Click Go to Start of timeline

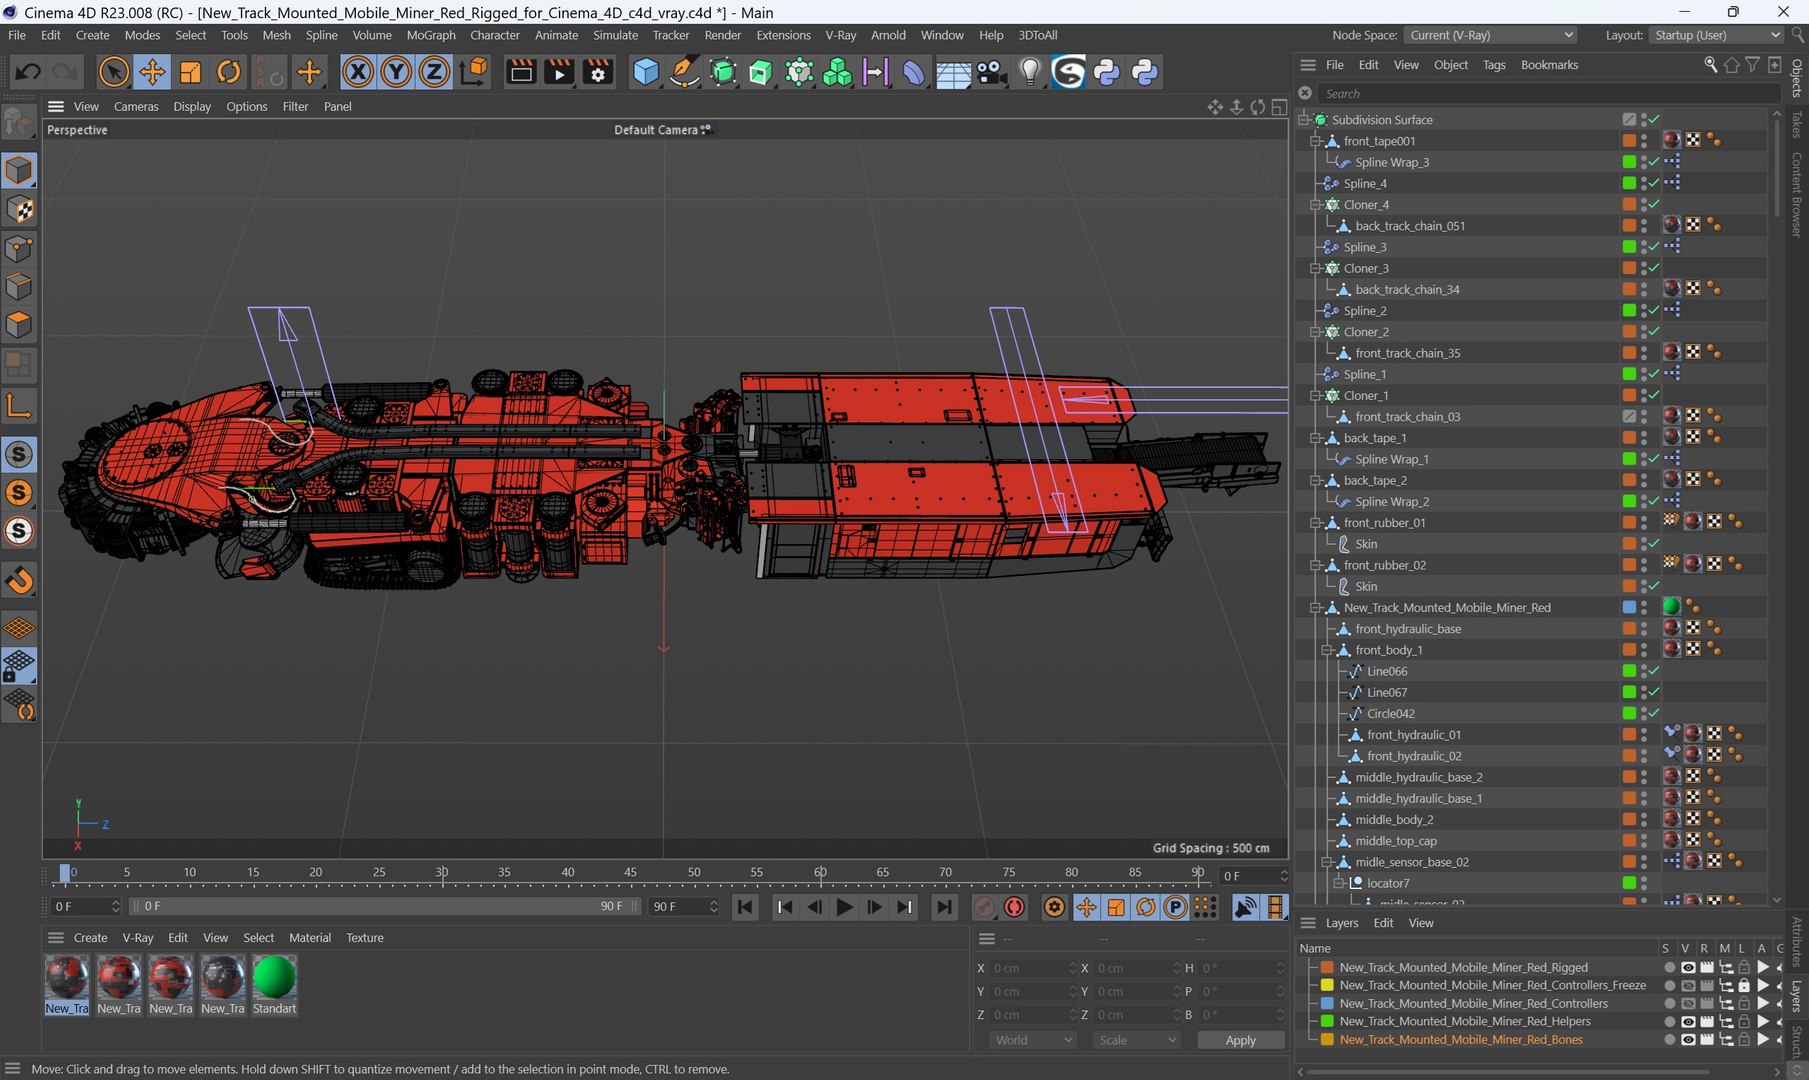pyautogui.click(x=745, y=907)
